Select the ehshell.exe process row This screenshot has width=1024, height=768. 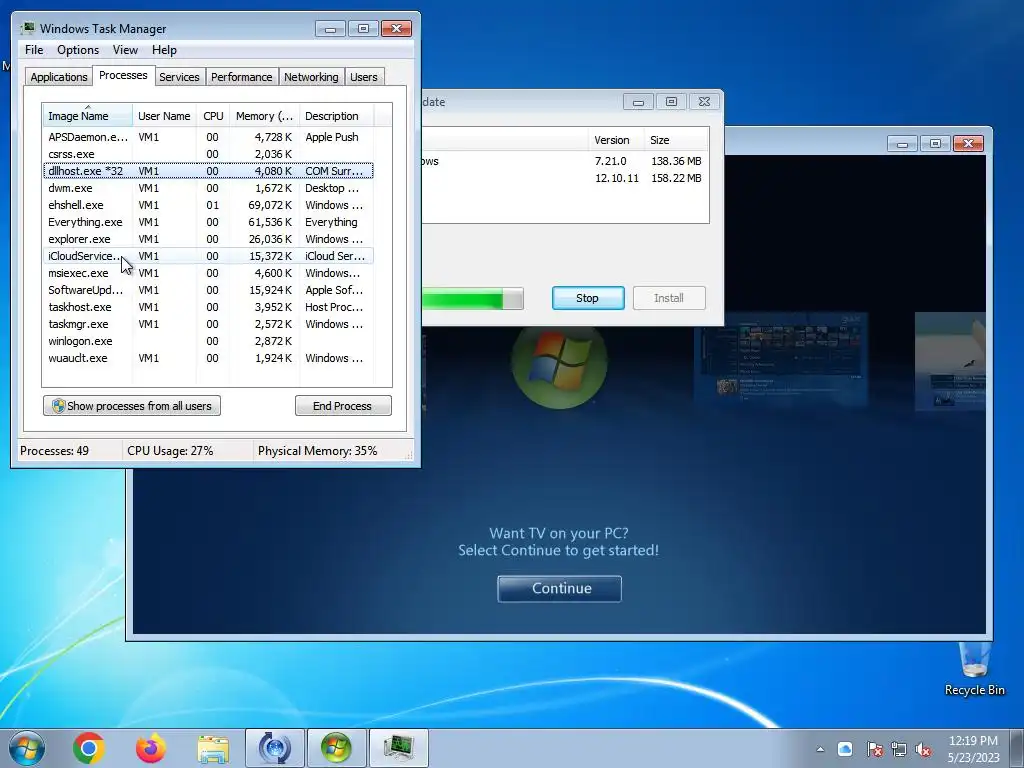coord(208,205)
